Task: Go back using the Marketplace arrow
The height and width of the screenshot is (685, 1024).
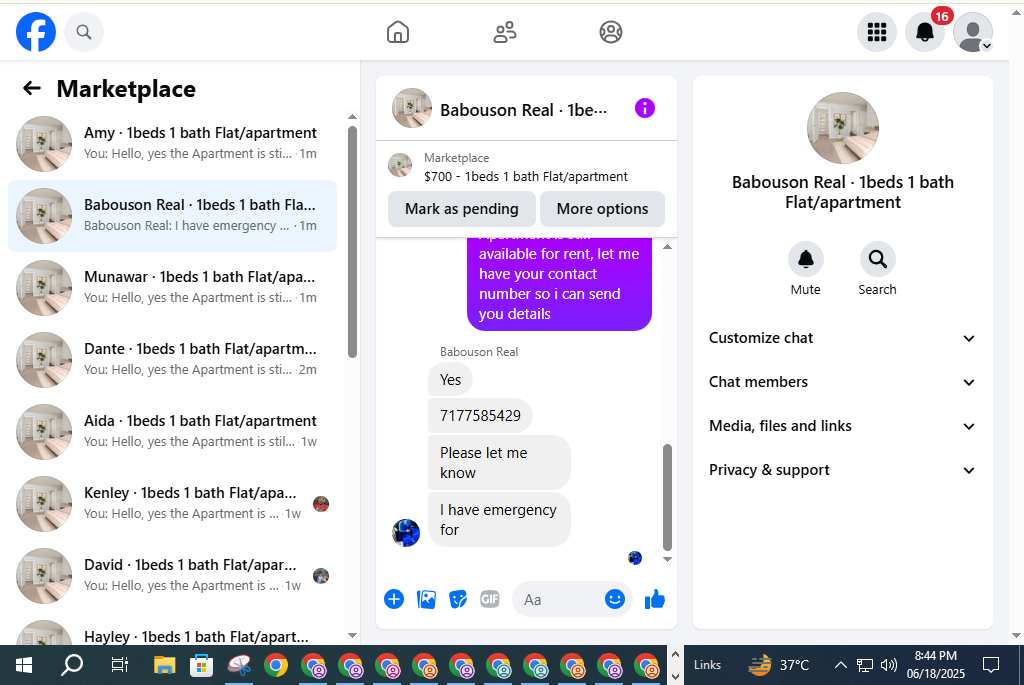Action: (x=31, y=88)
